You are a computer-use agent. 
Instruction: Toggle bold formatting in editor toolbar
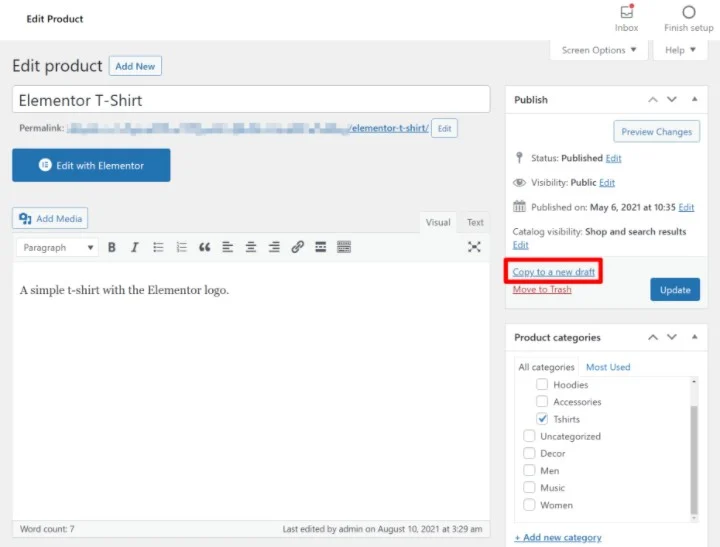pyautogui.click(x=112, y=248)
